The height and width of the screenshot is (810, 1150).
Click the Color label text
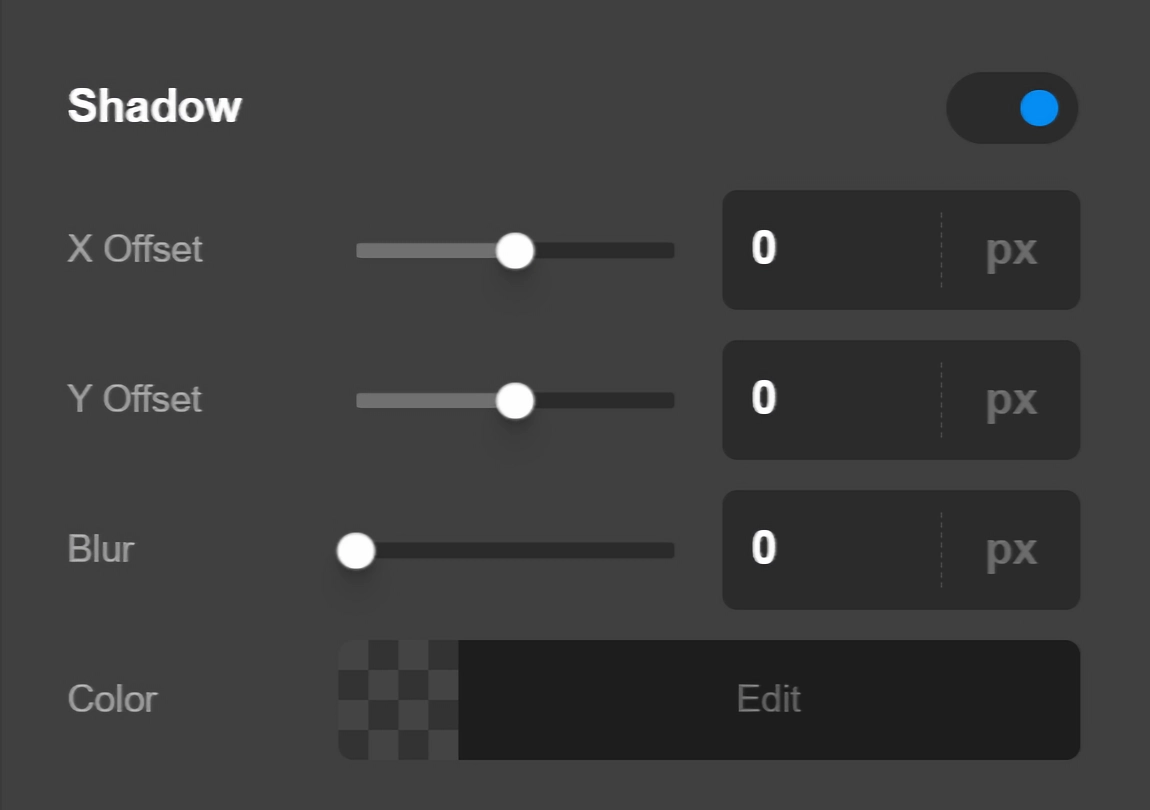(111, 700)
